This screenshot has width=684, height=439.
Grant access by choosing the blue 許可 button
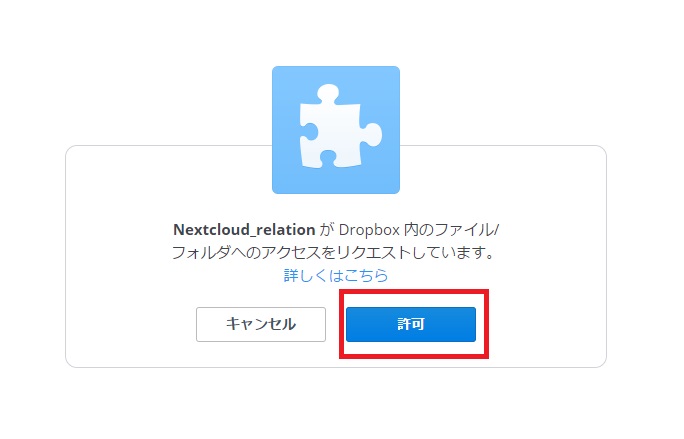410,324
